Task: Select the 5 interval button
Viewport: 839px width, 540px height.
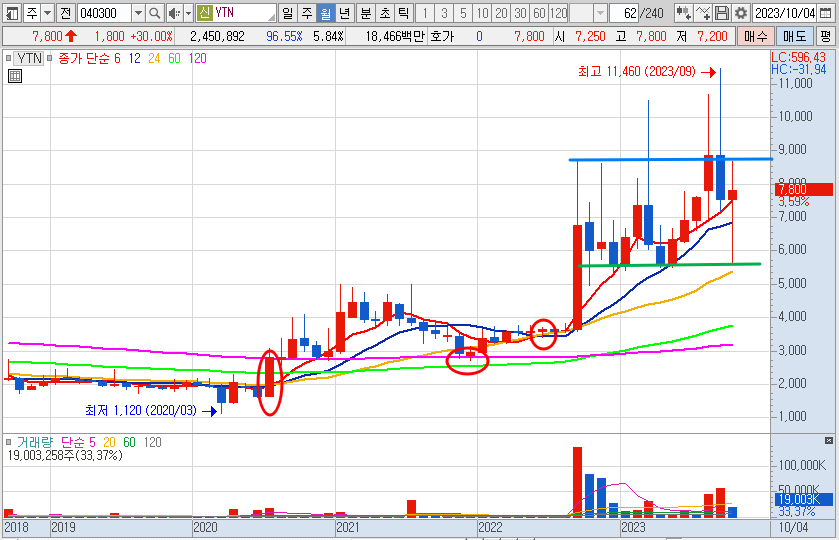Action: (x=463, y=13)
